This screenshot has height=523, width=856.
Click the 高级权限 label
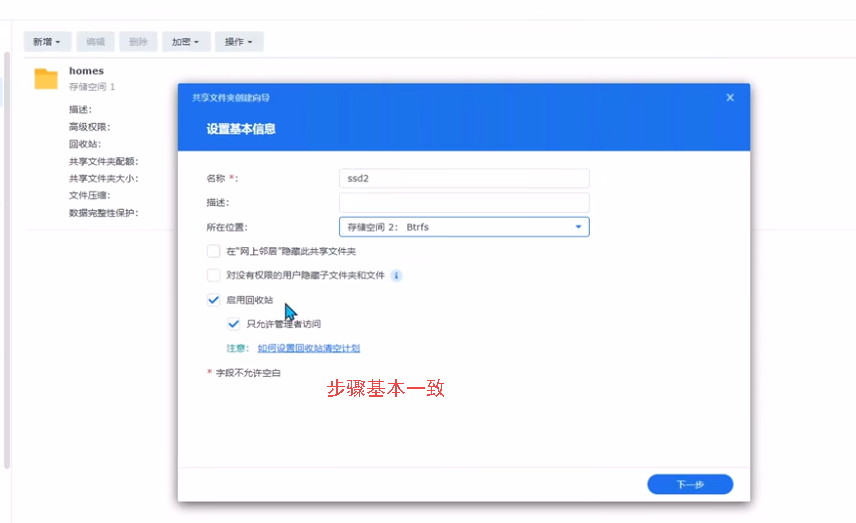pos(90,127)
